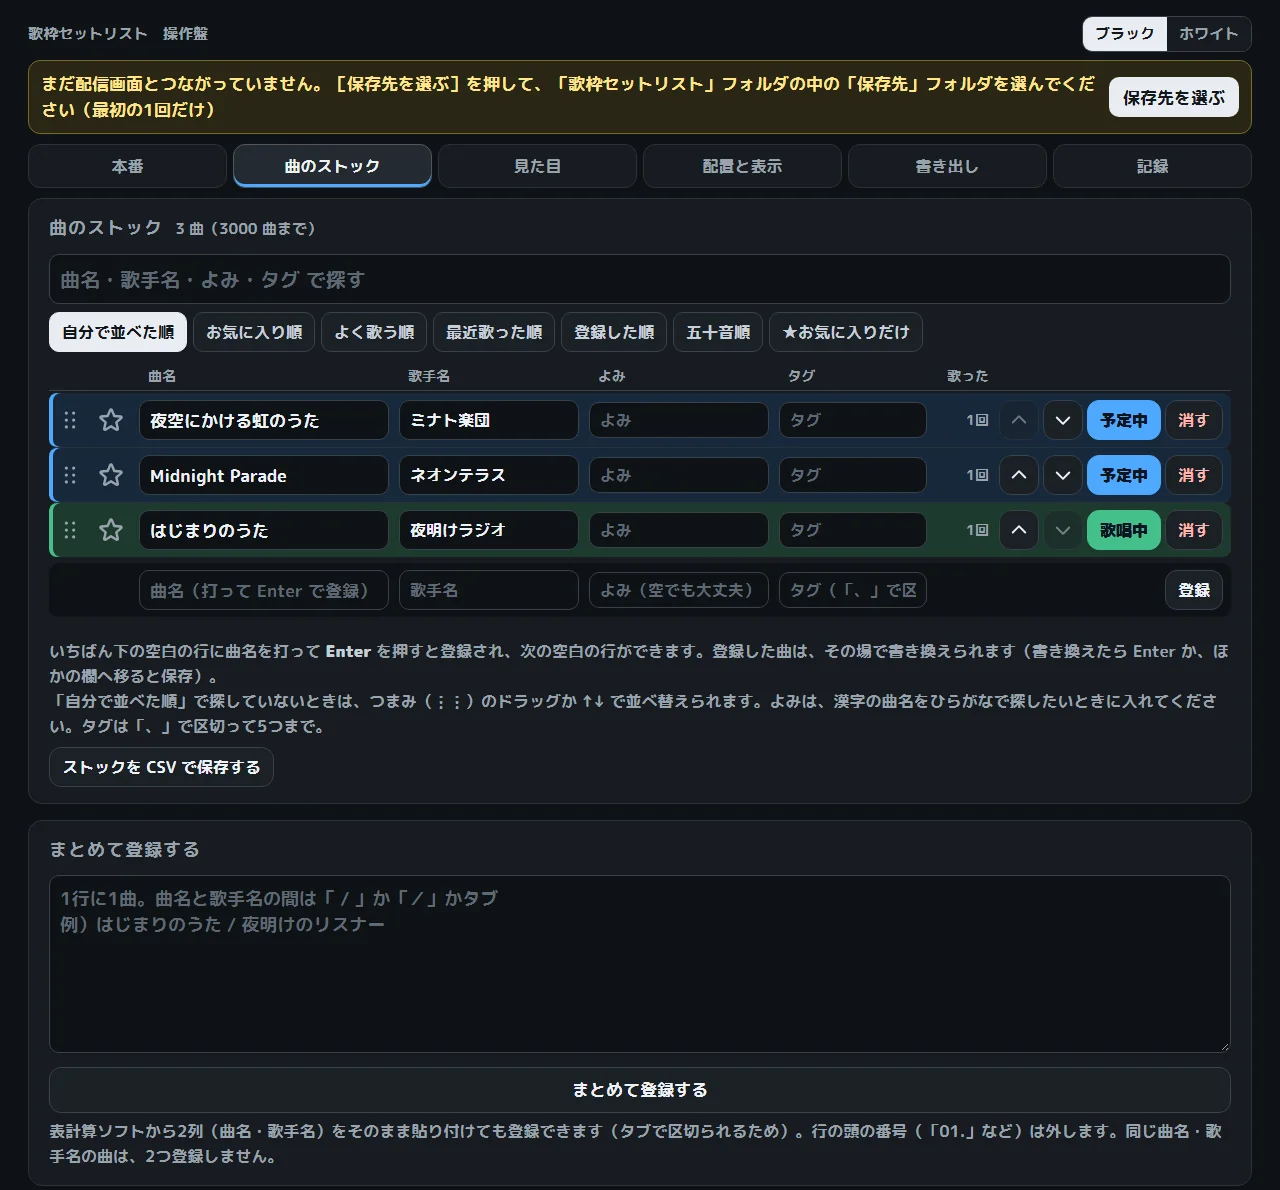Screen dimensions: 1280x1190
Task: Sort songs by よく歌う順
Action: pyautogui.click(x=374, y=332)
